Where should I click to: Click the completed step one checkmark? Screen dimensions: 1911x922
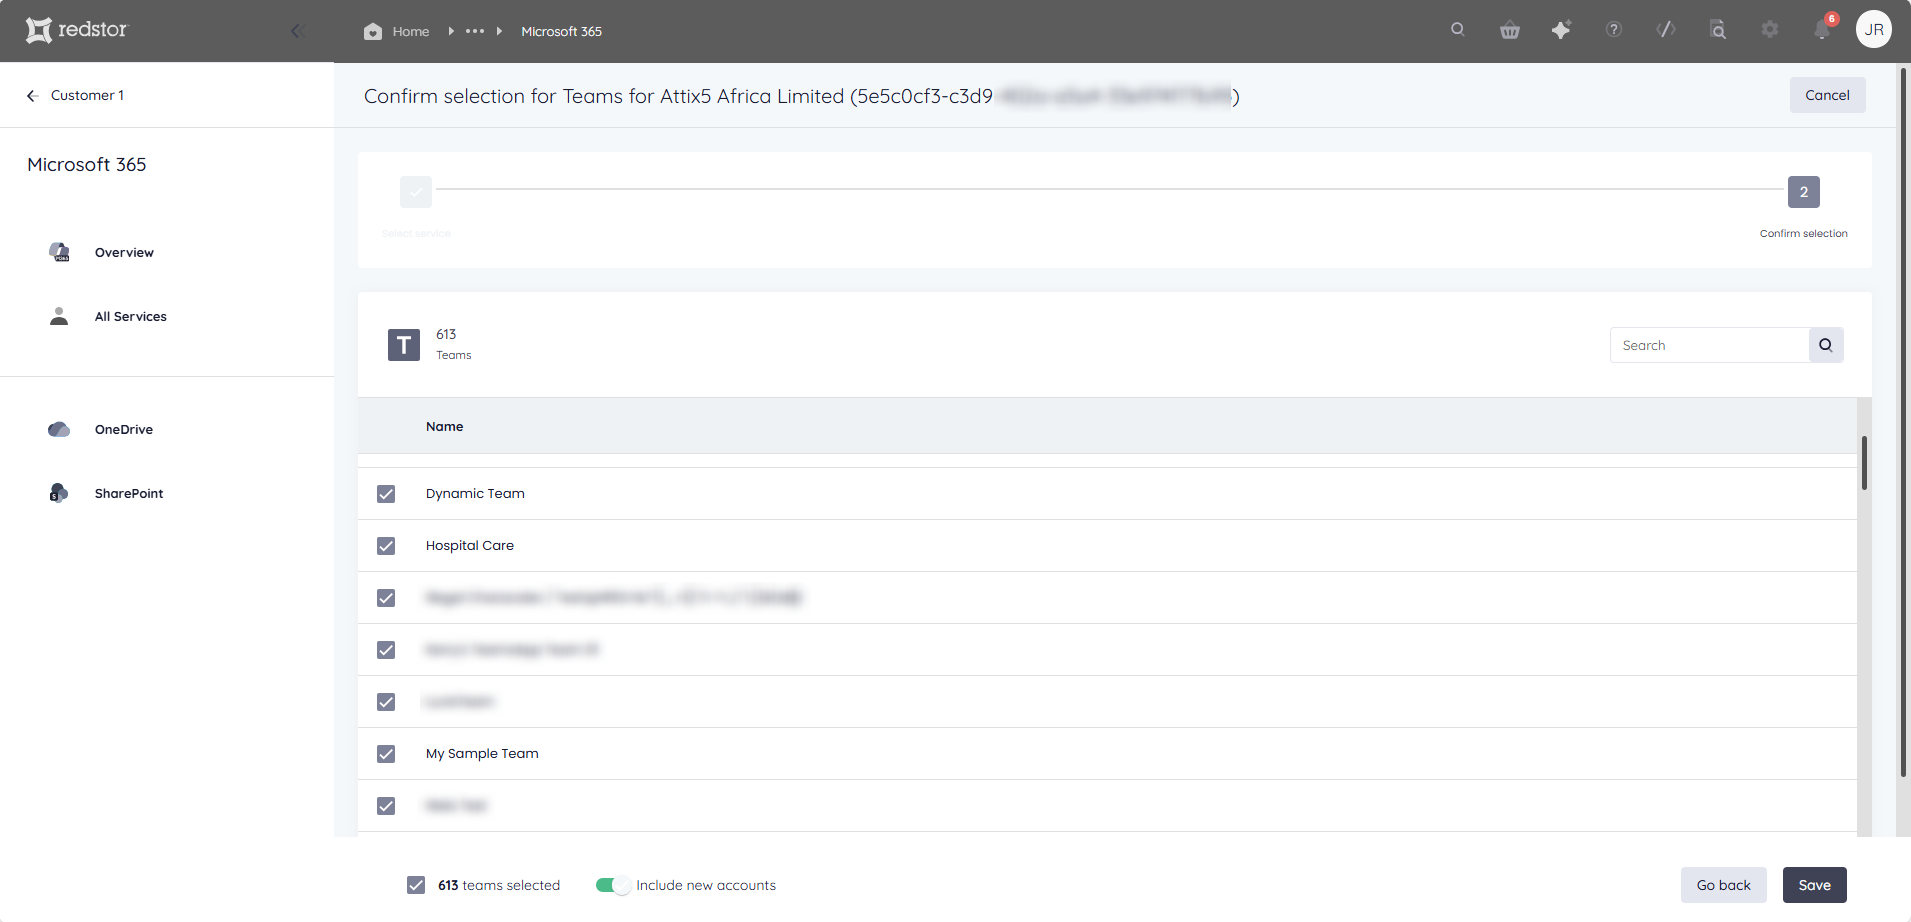click(416, 192)
